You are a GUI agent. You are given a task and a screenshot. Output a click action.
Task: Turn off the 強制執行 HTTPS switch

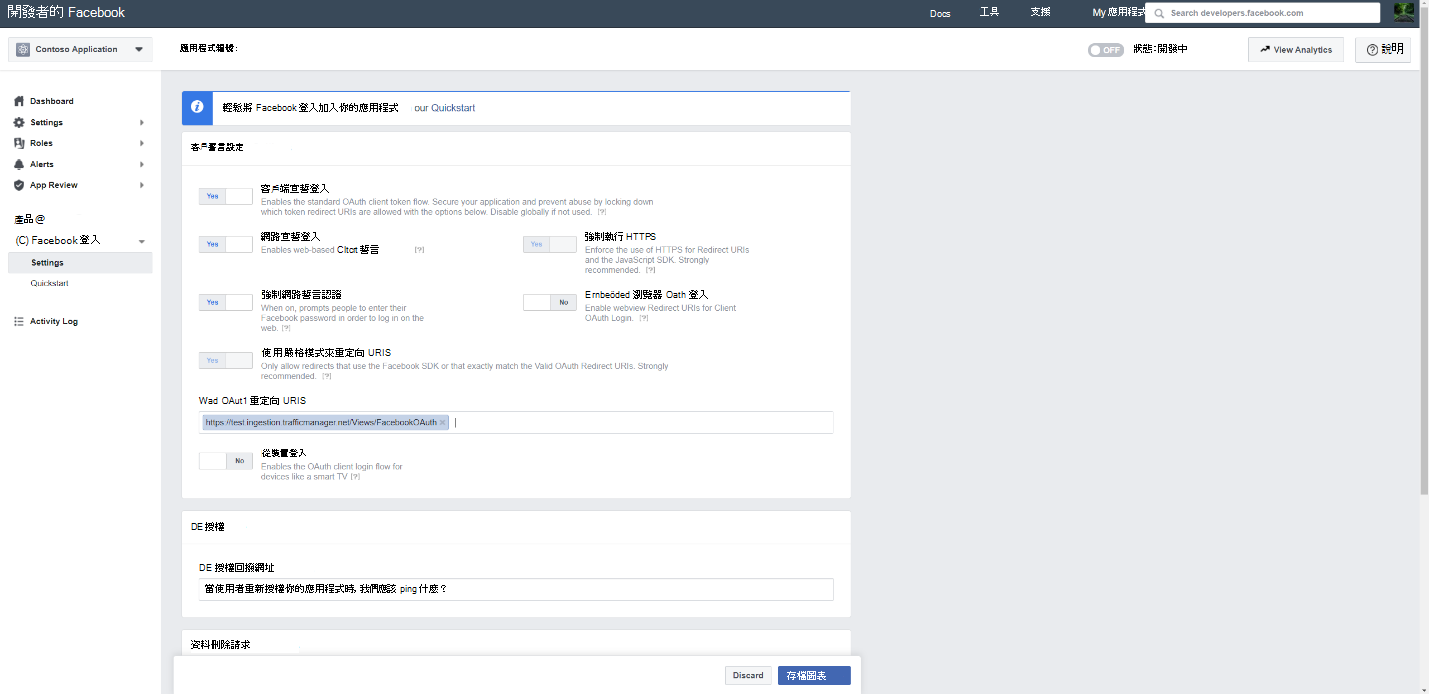tap(549, 244)
